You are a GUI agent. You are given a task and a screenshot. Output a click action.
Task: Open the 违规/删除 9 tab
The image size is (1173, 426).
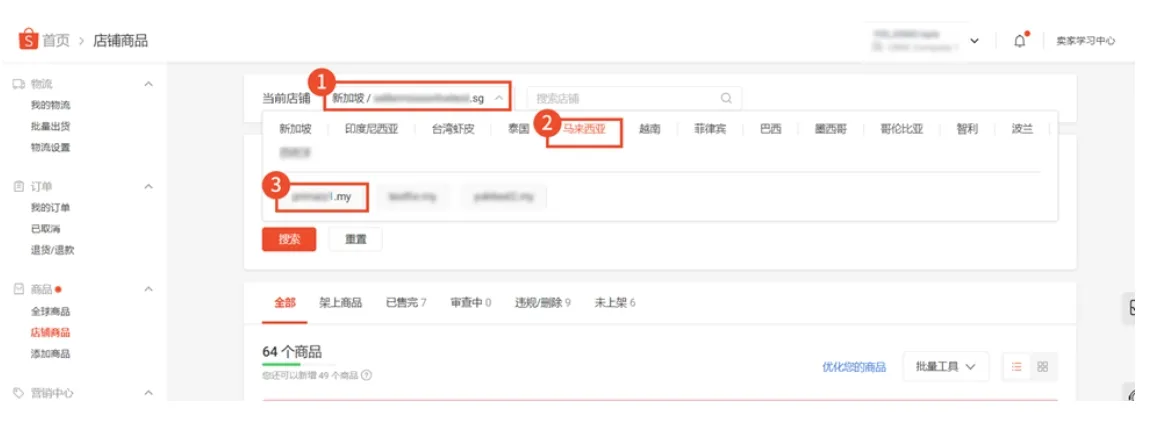click(x=542, y=302)
